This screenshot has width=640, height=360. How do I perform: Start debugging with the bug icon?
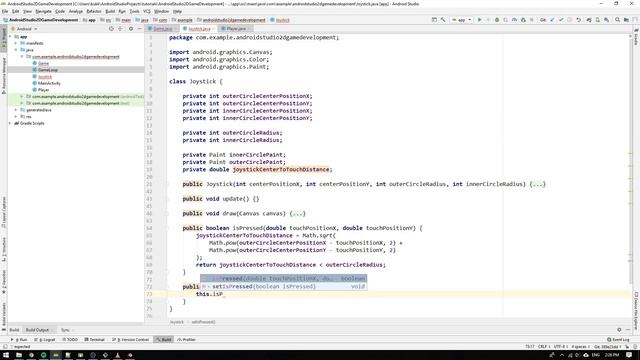point(497,20)
